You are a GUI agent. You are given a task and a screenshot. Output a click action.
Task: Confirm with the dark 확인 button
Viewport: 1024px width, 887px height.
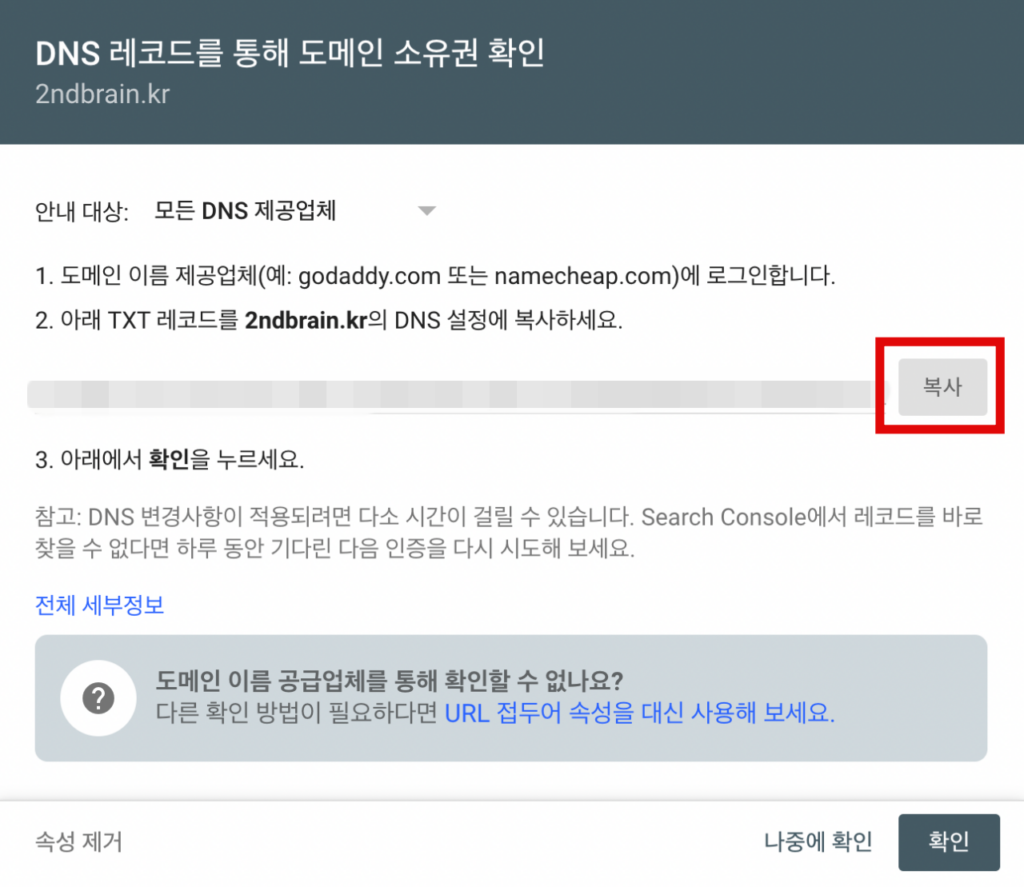949,842
